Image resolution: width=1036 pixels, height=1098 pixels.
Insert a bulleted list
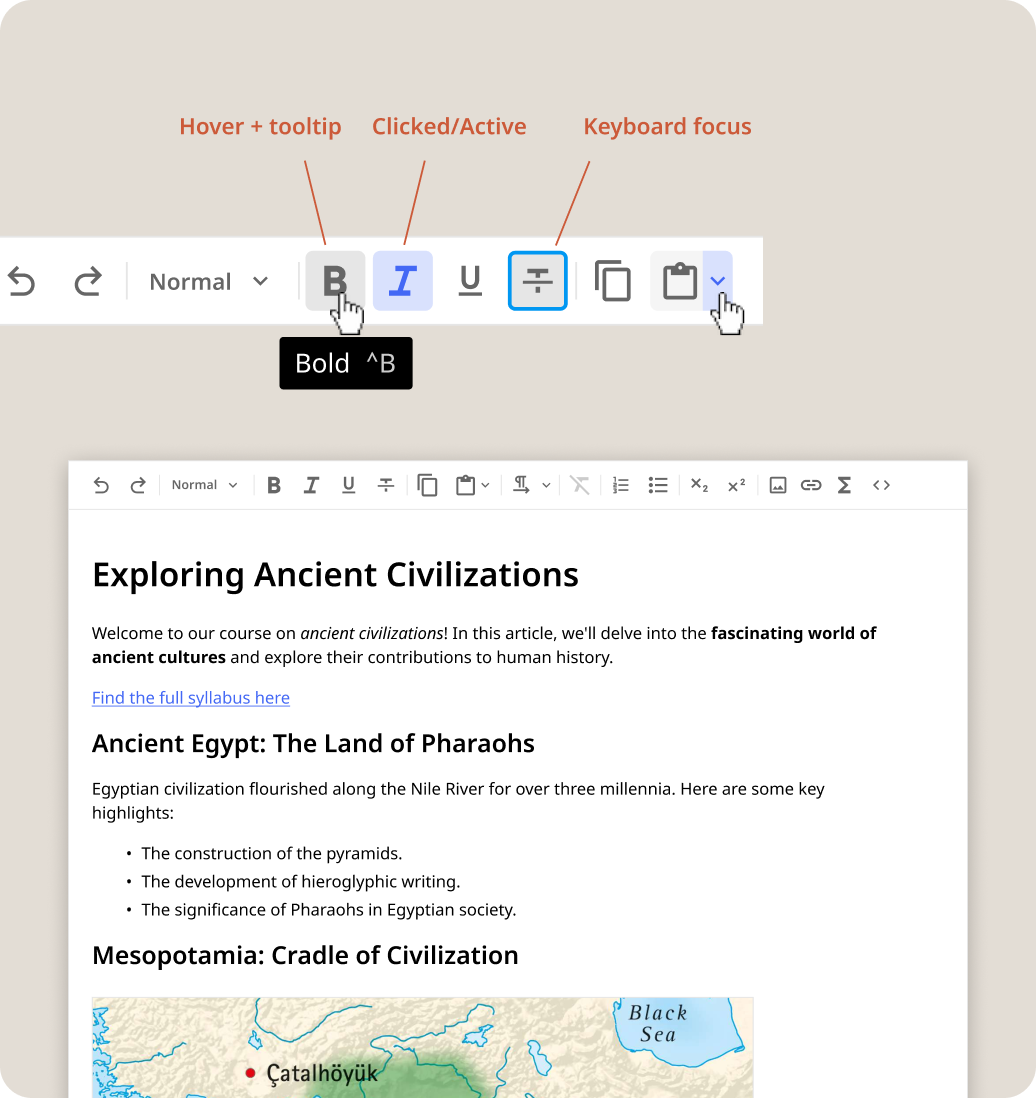pos(658,485)
